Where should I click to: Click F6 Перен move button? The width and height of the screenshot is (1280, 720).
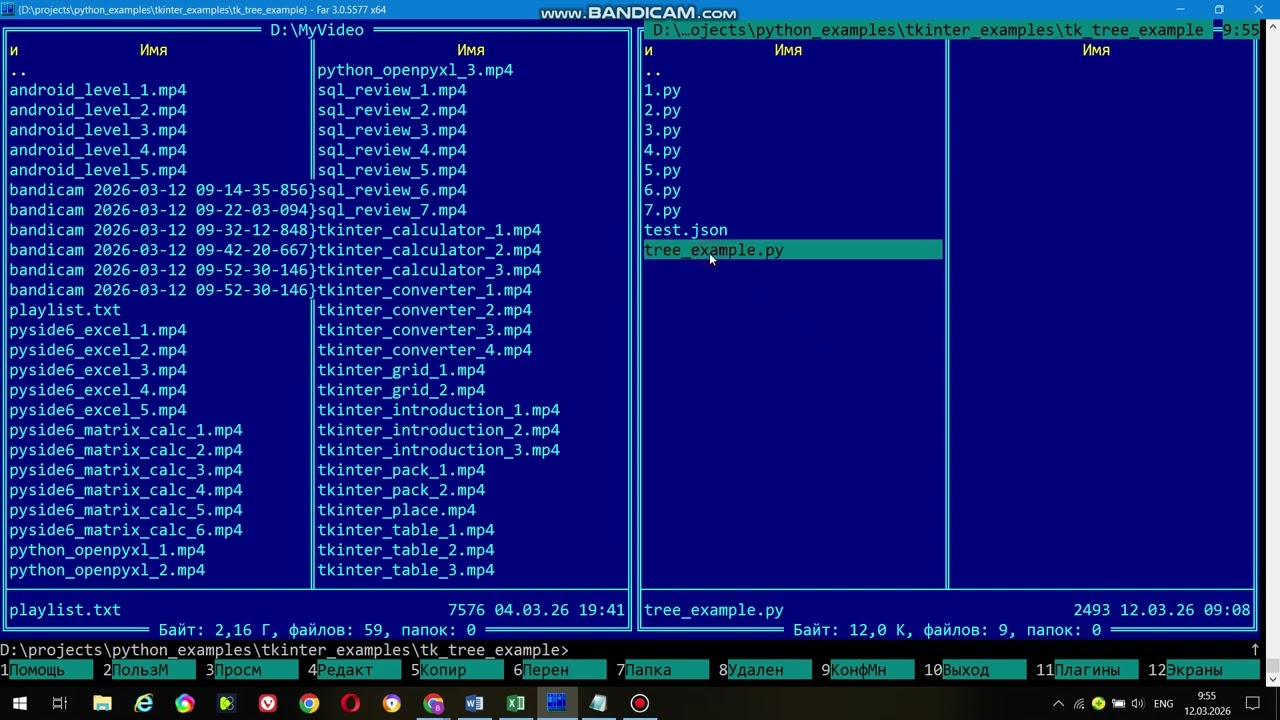point(560,670)
